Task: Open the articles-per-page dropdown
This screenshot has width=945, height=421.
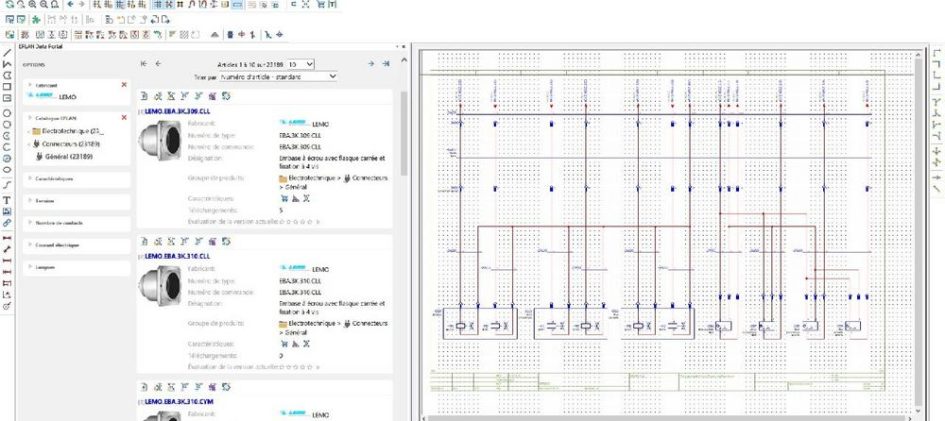Action: pyautogui.click(x=308, y=64)
